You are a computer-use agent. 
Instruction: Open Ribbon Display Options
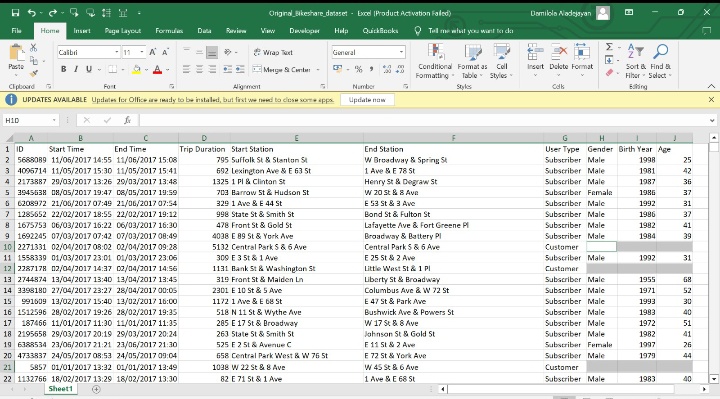coord(630,12)
